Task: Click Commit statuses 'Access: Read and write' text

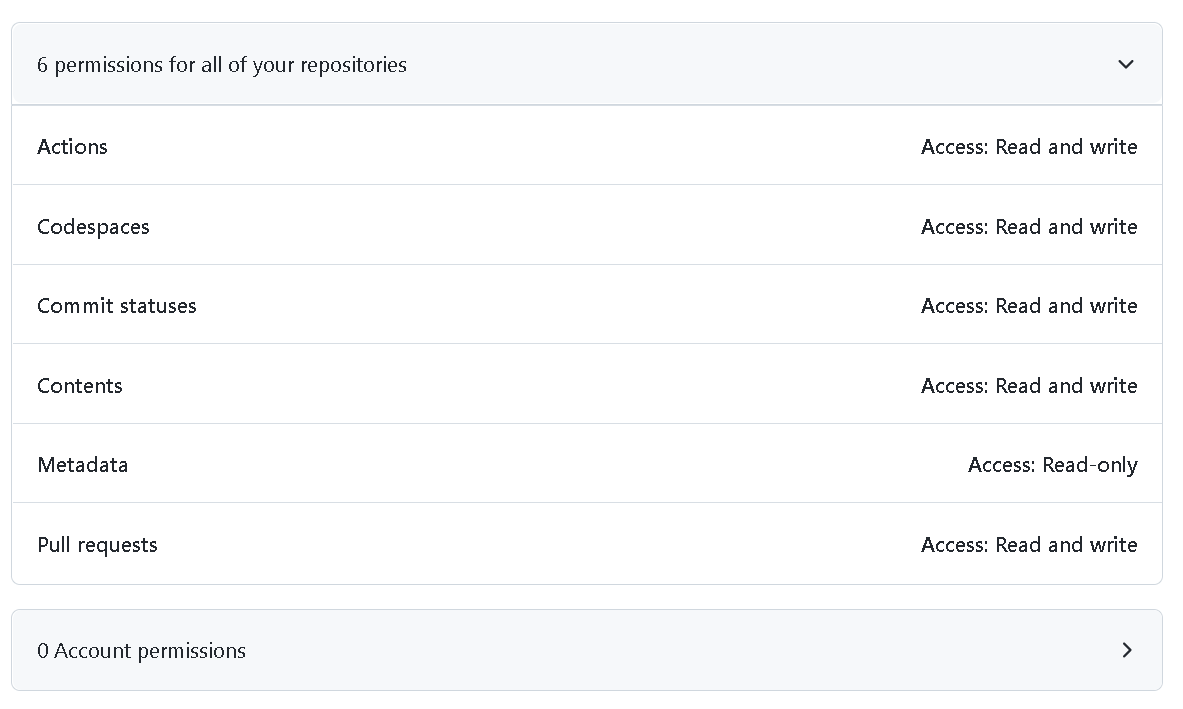Action: [1029, 306]
